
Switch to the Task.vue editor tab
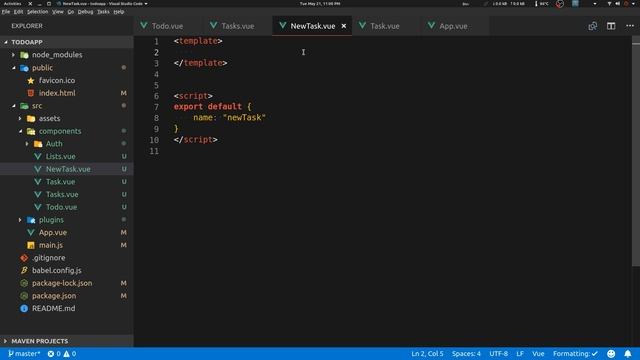click(384, 26)
